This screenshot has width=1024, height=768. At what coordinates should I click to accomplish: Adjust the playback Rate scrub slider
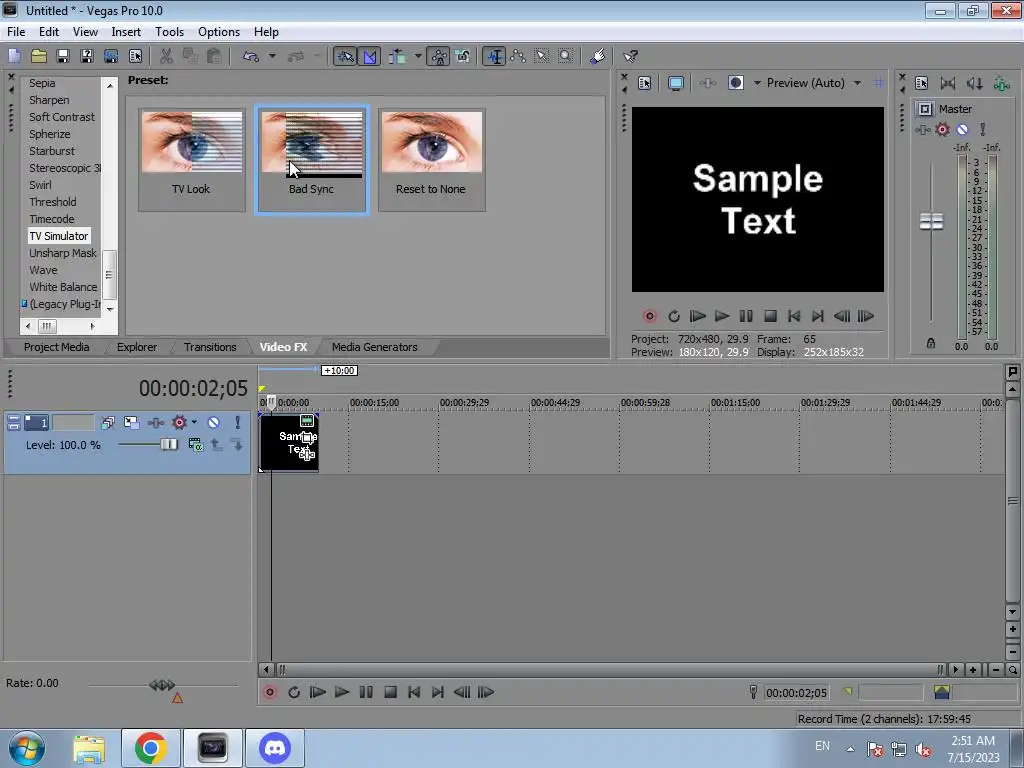pos(163,684)
